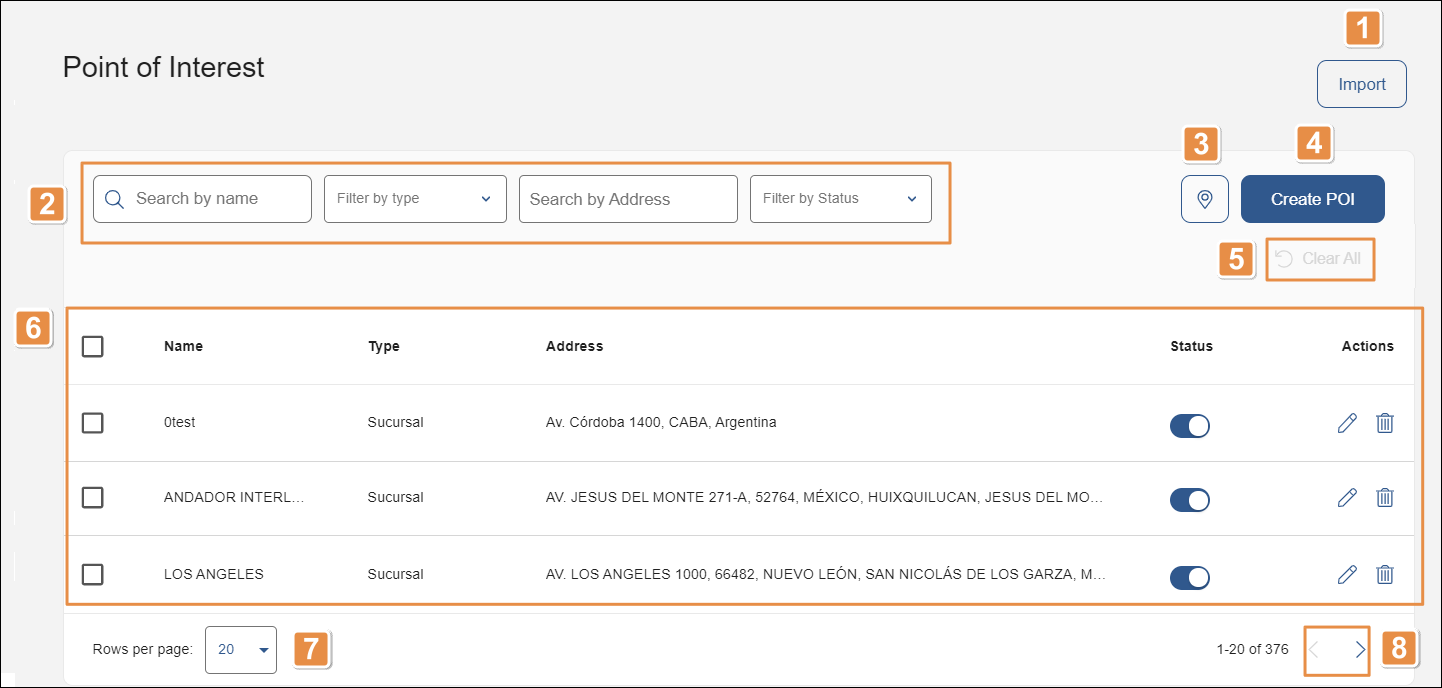The height and width of the screenshot is (688, 1442).
Task: Select all rows with header checkbox
Action: tap(93, 346)
